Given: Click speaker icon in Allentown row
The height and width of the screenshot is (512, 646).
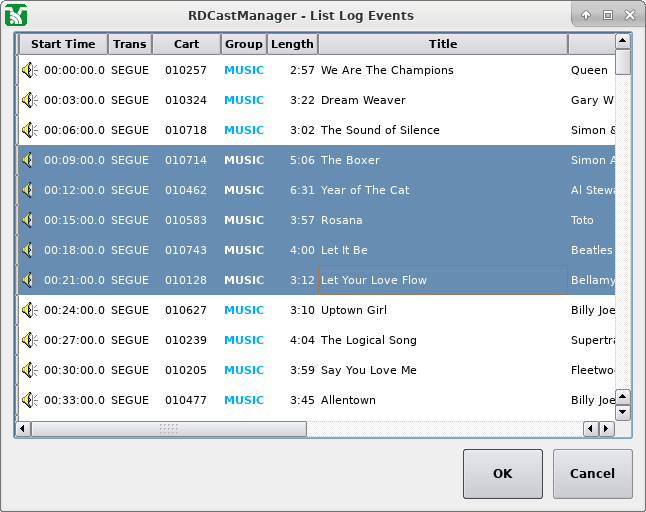Looking at the screenshot, I should click(x=29, y=400).
